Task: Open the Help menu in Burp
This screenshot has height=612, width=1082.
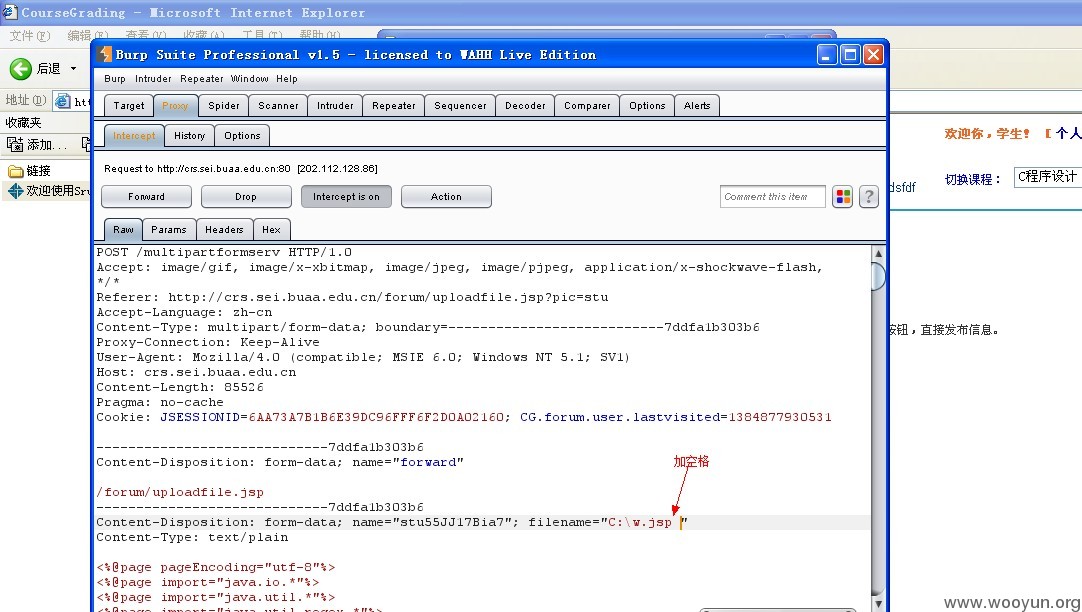Action: pyautogui.click(x=287, y=79)
